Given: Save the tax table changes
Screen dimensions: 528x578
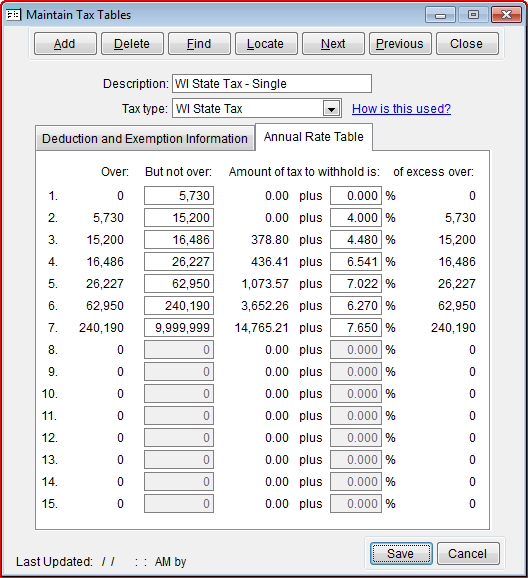Looking at the screenshot, I should 401,553.
